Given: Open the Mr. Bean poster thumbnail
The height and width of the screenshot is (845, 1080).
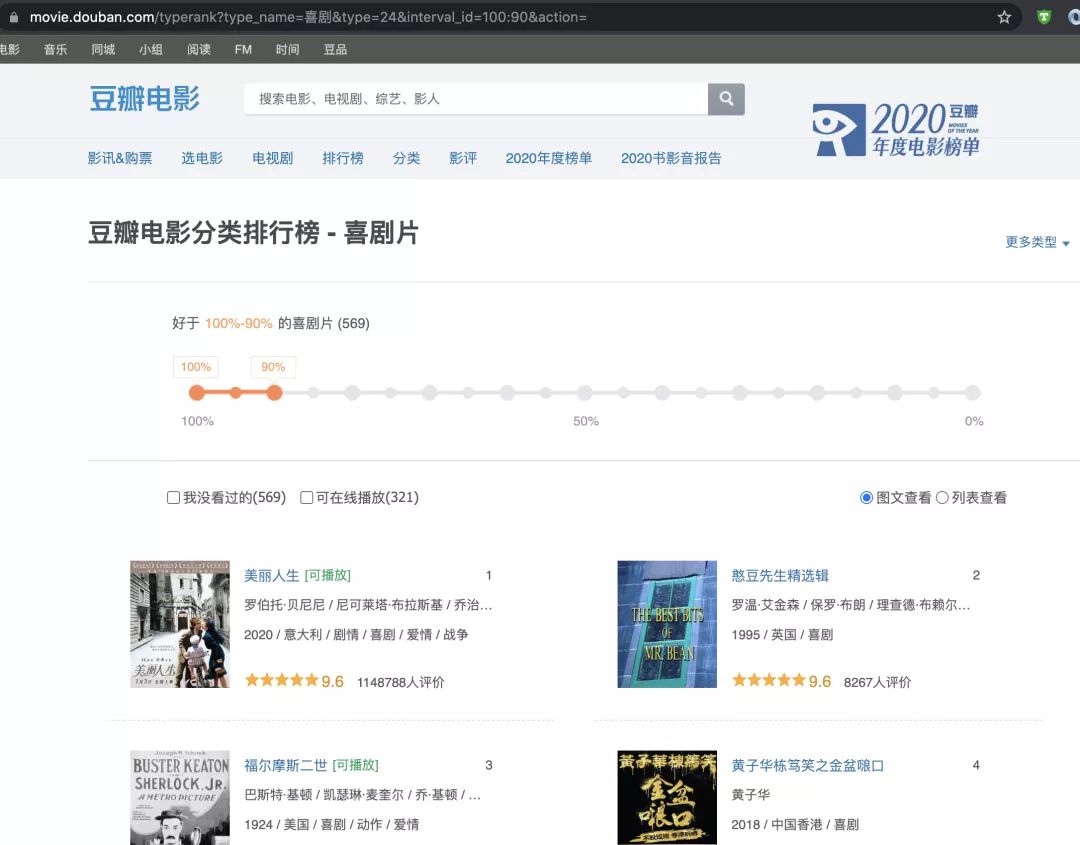Looking at the screenshot, I should [667, 624].
